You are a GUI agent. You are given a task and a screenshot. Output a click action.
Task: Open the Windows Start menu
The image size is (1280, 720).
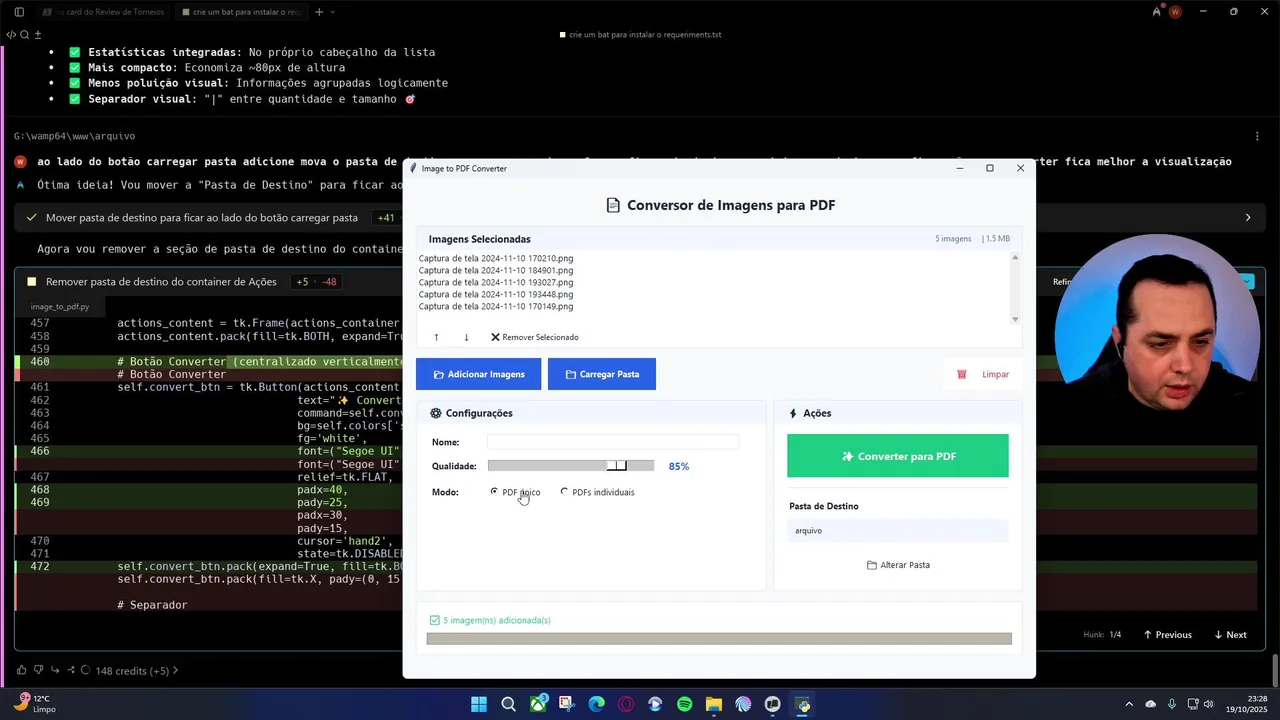pyautogui.click(x=479, y=704)
